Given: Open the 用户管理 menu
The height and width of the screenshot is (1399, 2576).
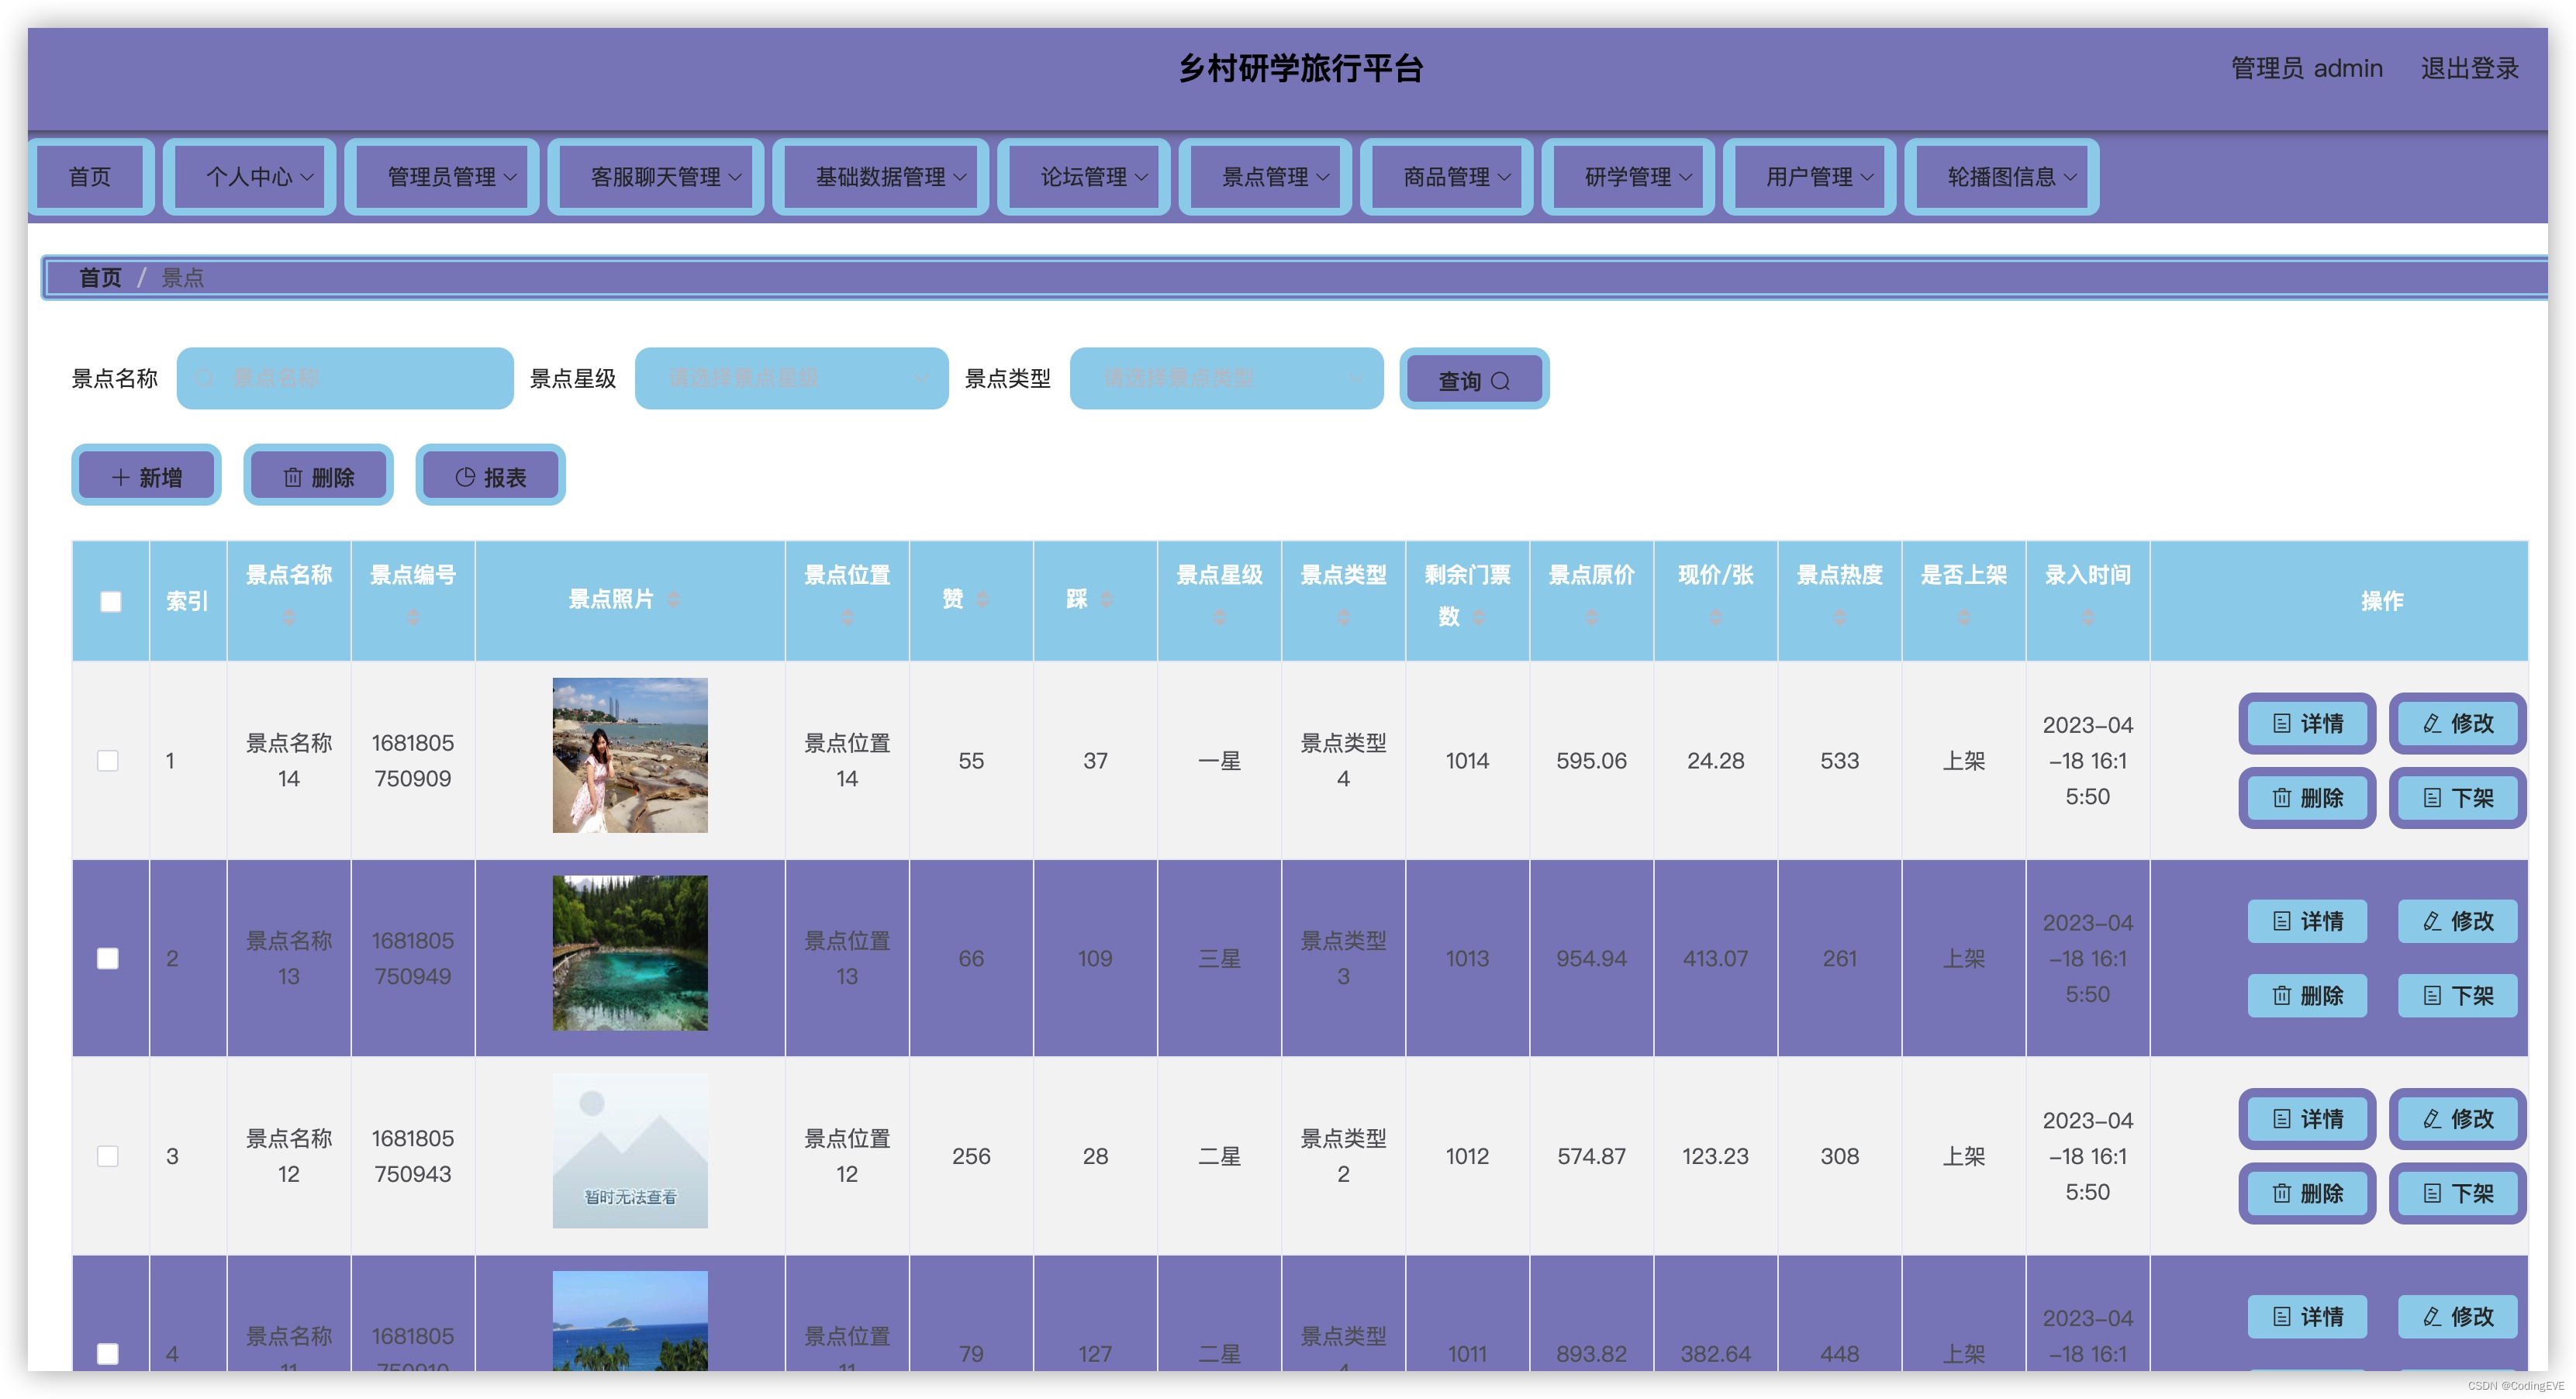Looking at the screenshot, I should pyautogui.click(x=1809, y=177).
